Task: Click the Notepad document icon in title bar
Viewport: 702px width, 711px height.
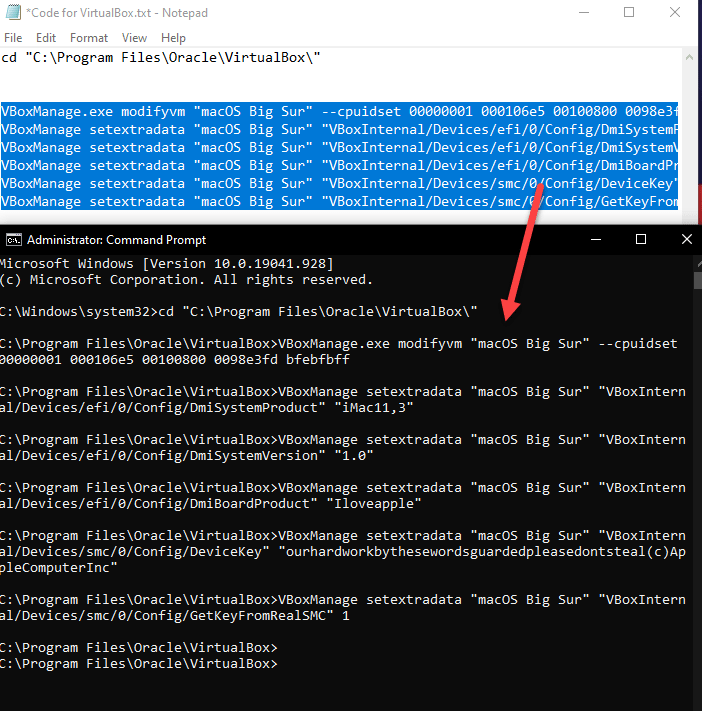Action: pos(13,12)
